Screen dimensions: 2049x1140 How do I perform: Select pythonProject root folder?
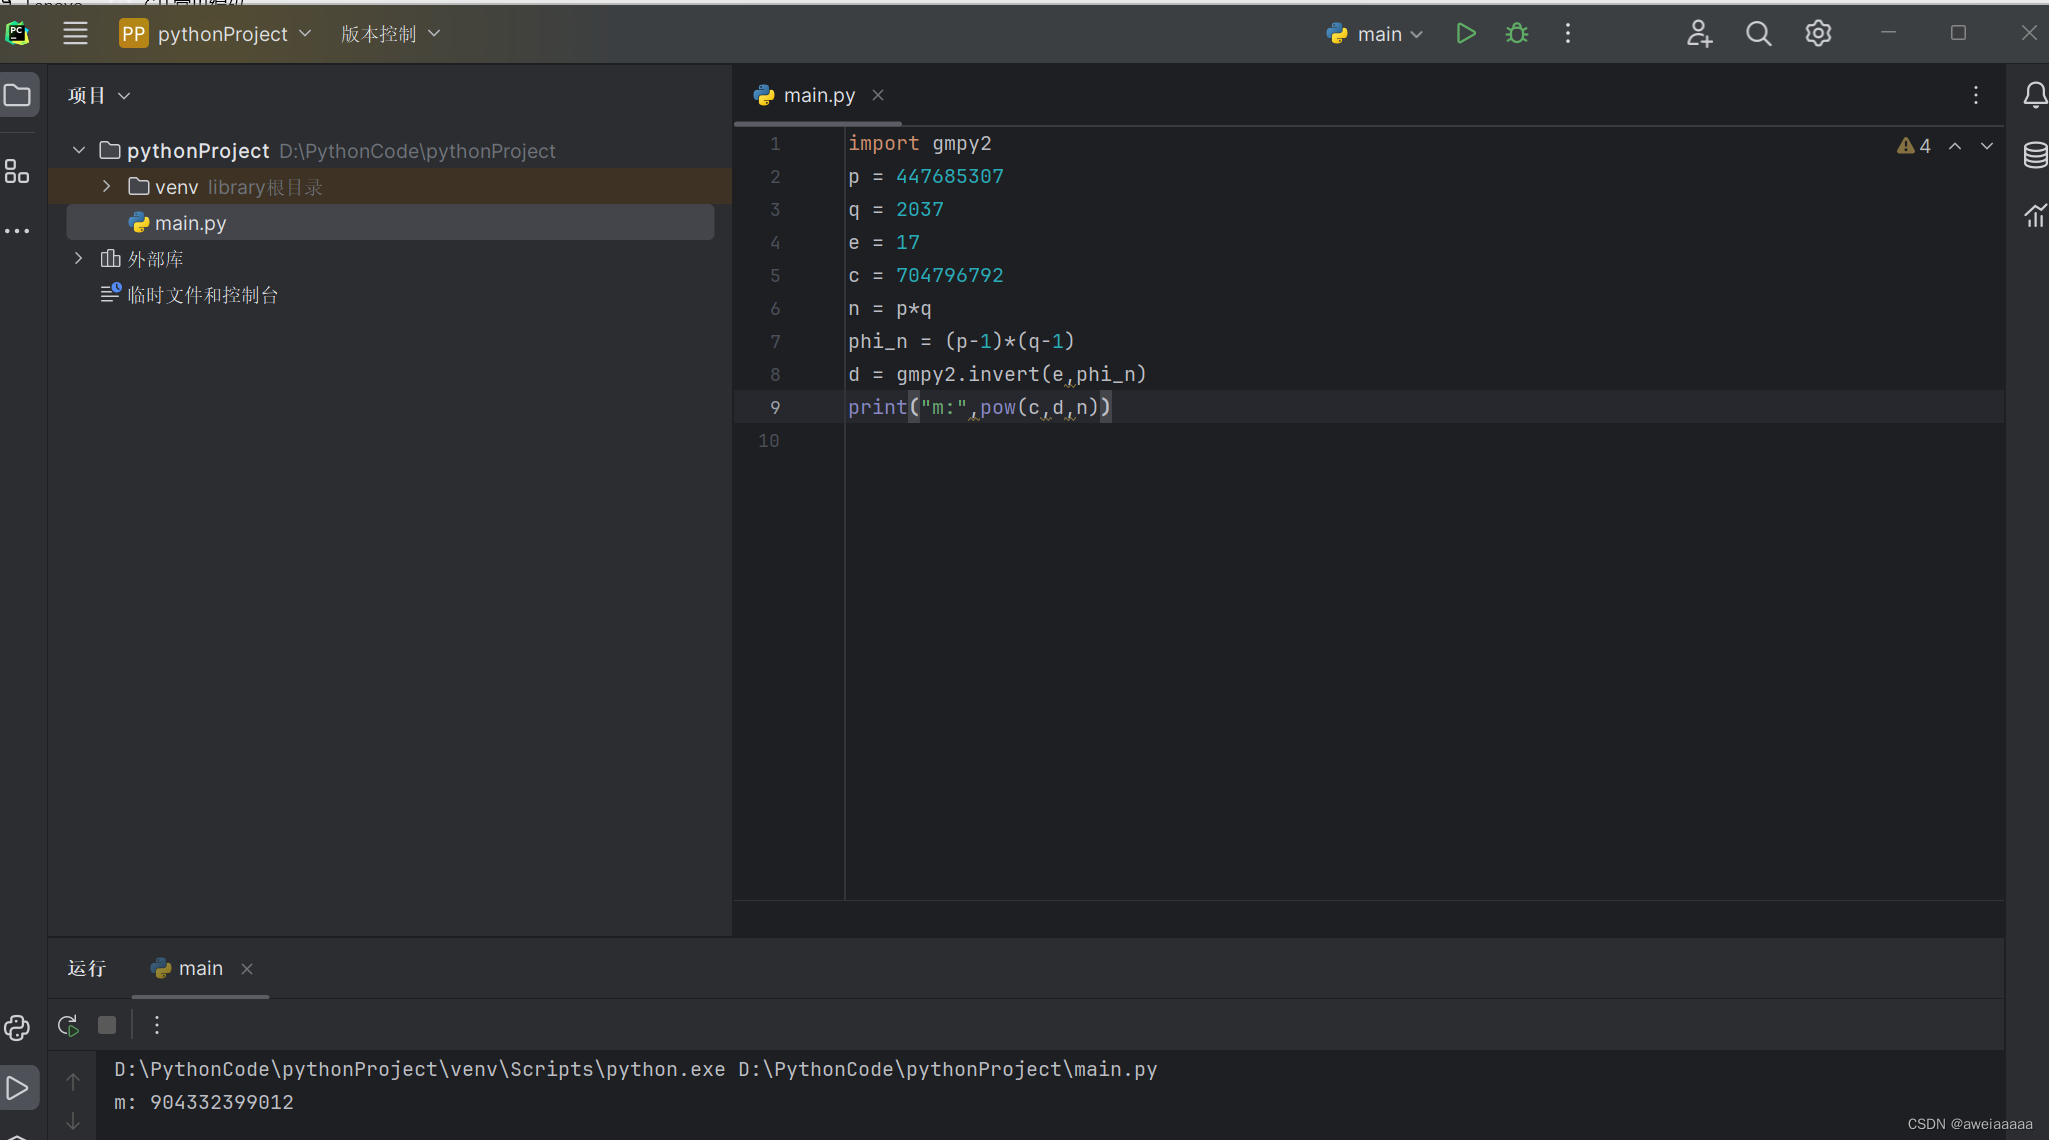point(198,150)
